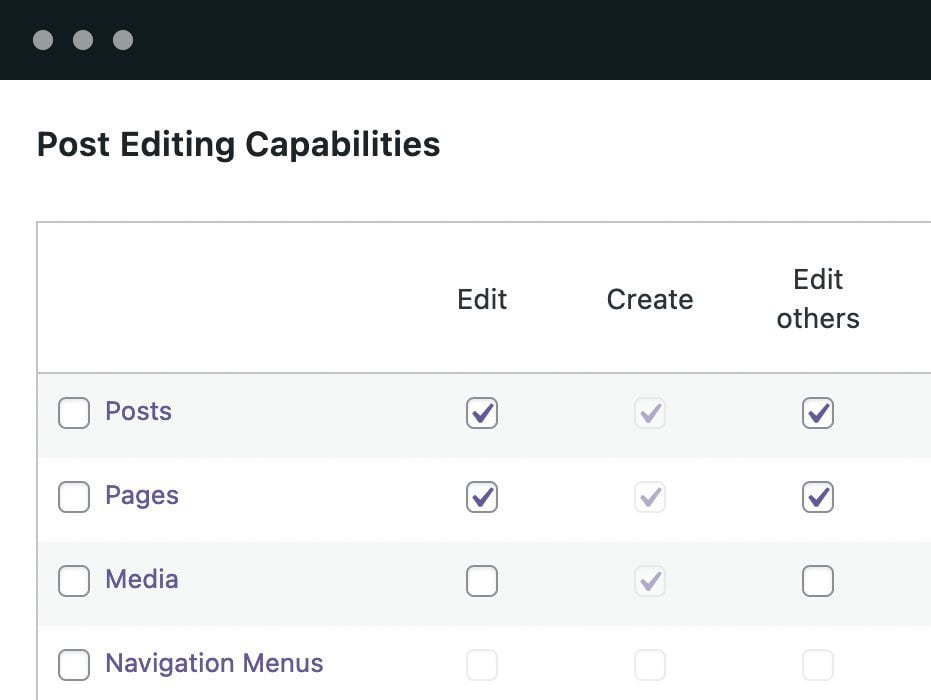Click the Pages post type link
Screen dimensions: 931x700
(x=142, y=495)
